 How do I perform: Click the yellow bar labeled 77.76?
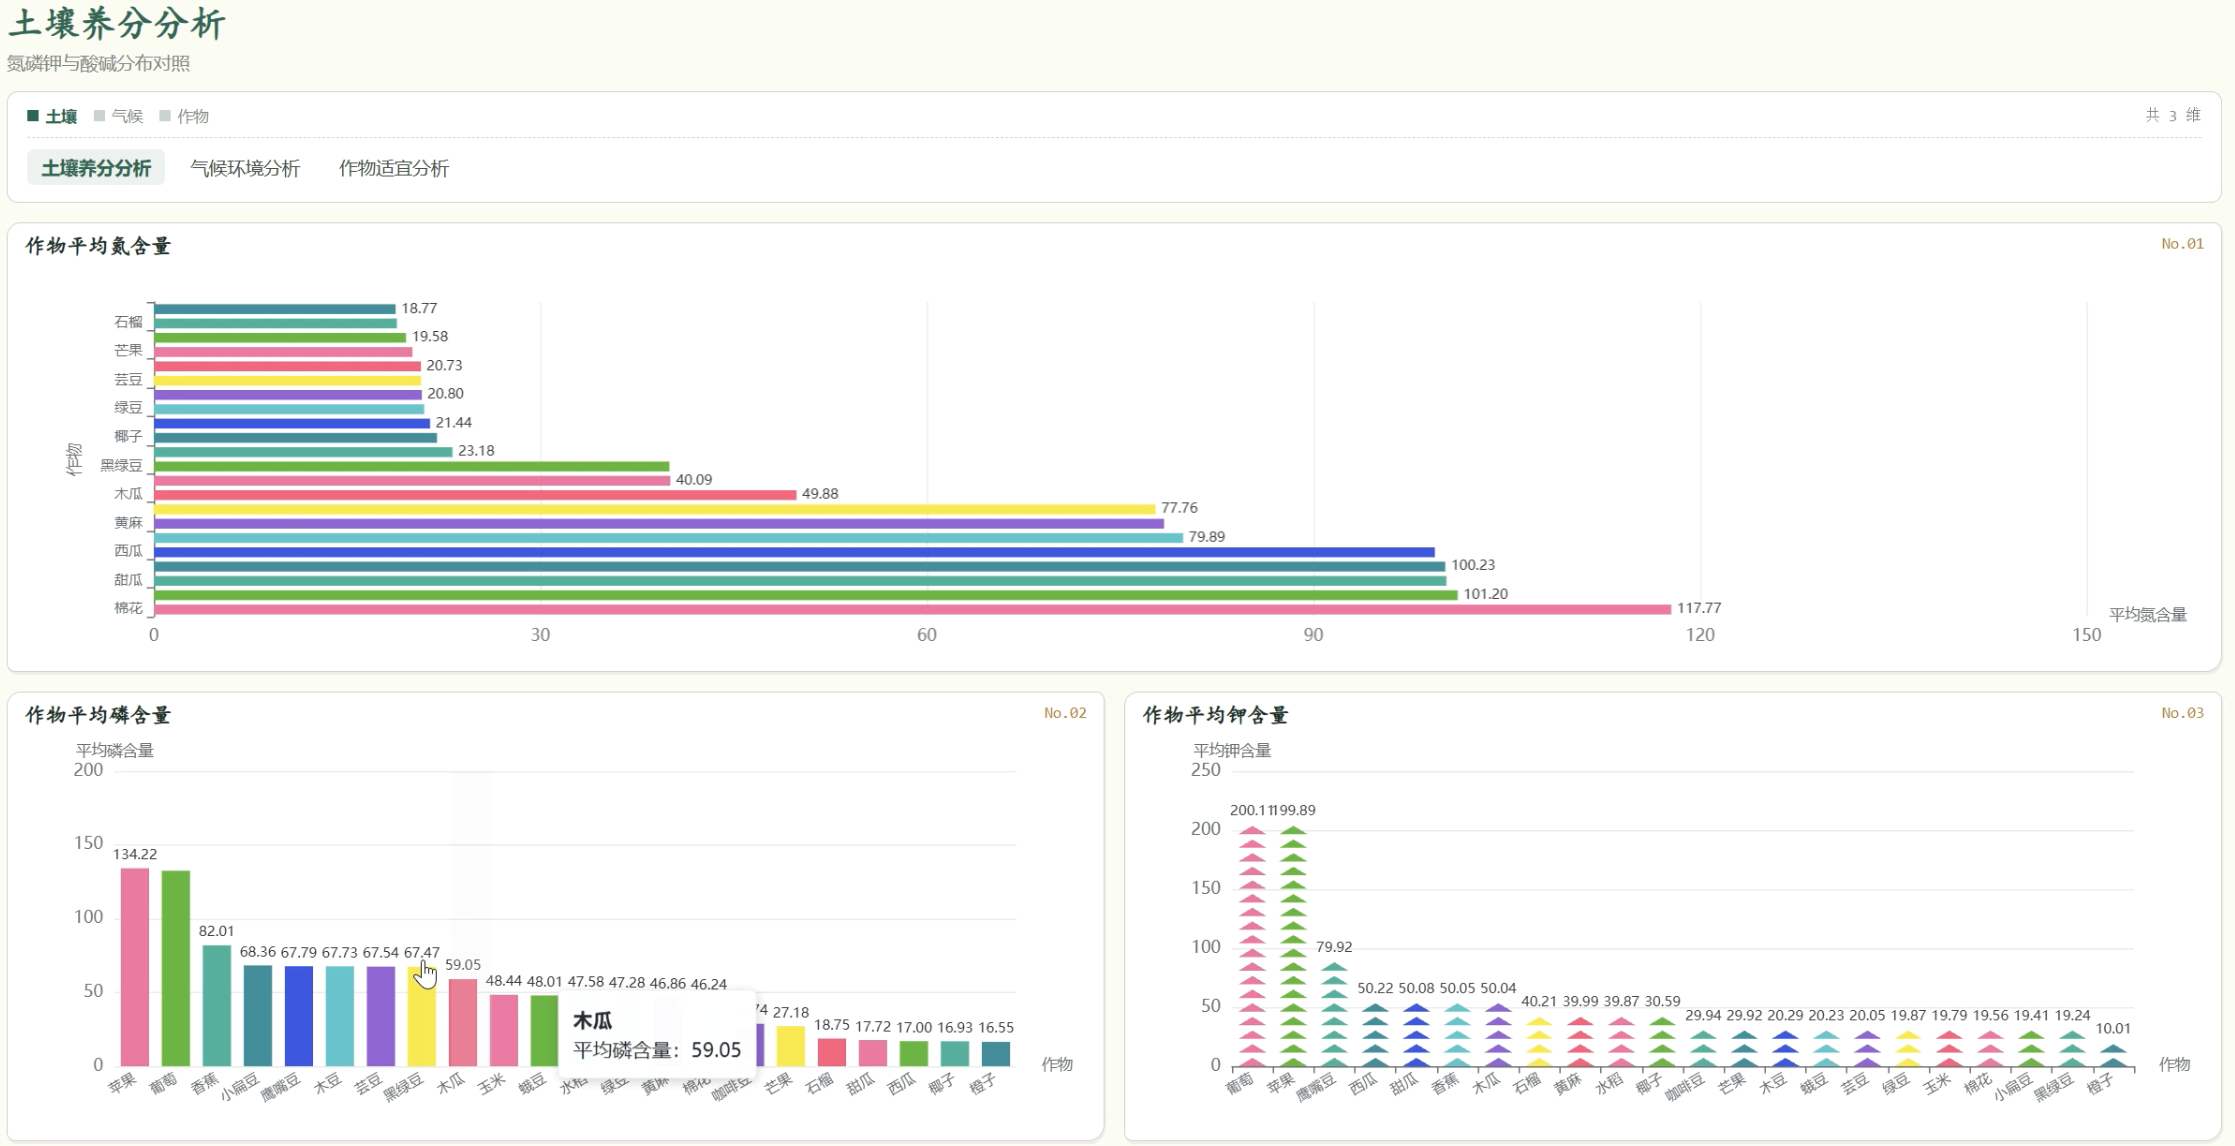coord(655,509)
